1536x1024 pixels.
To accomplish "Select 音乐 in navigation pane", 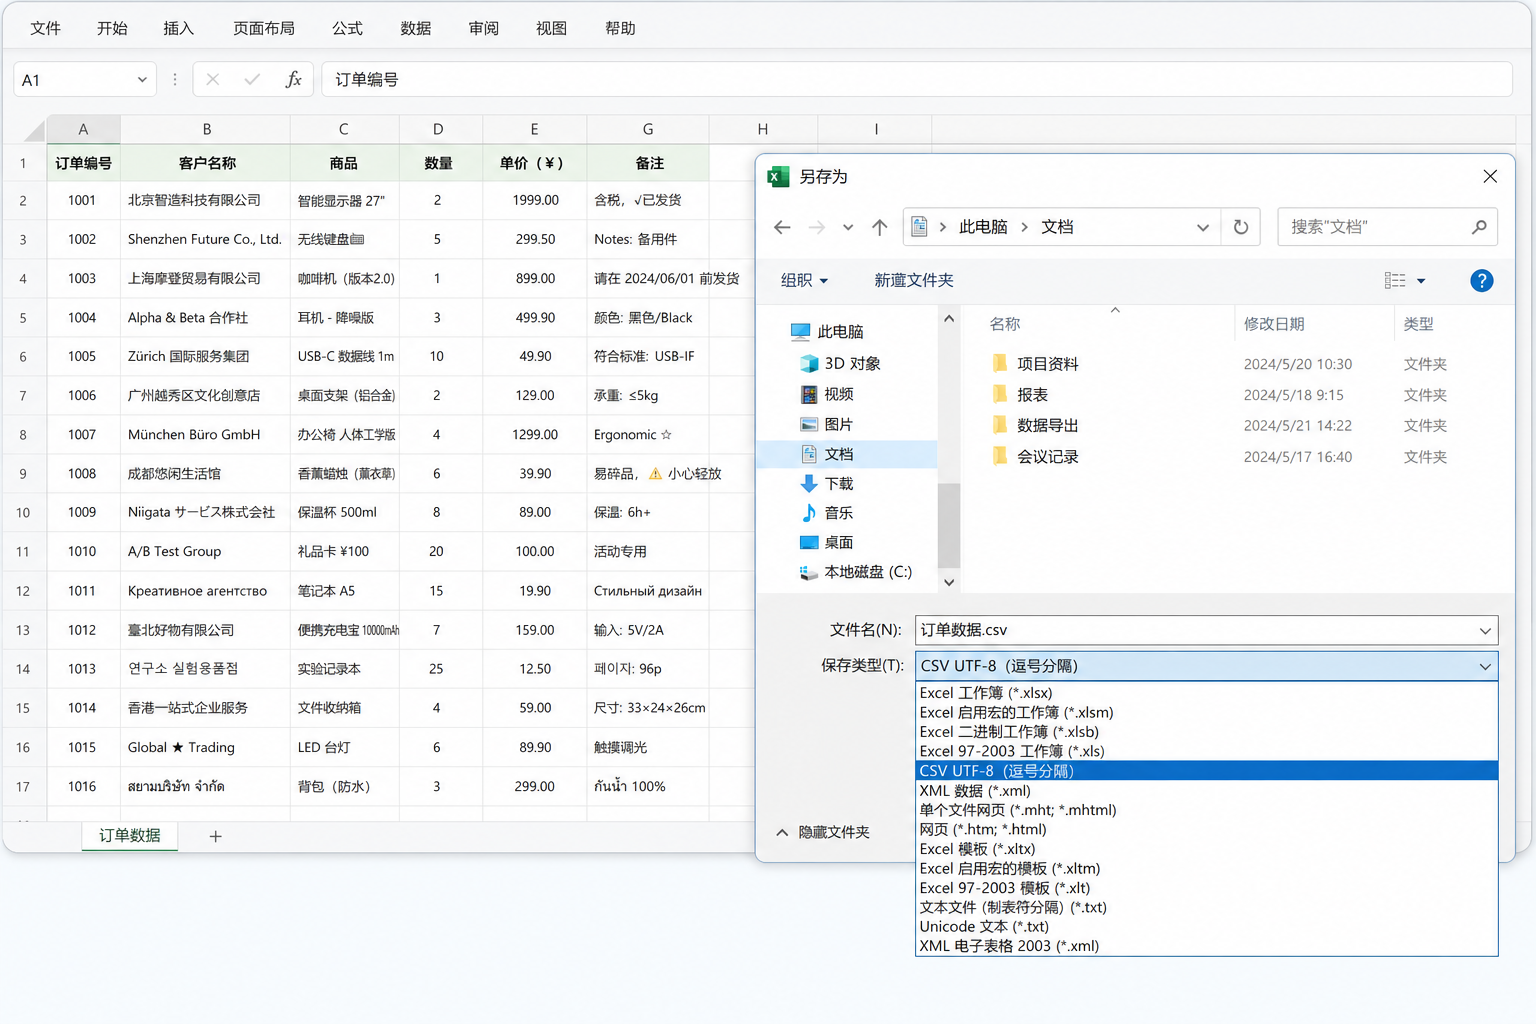I will pyautogui.click(x=827, y=513).
